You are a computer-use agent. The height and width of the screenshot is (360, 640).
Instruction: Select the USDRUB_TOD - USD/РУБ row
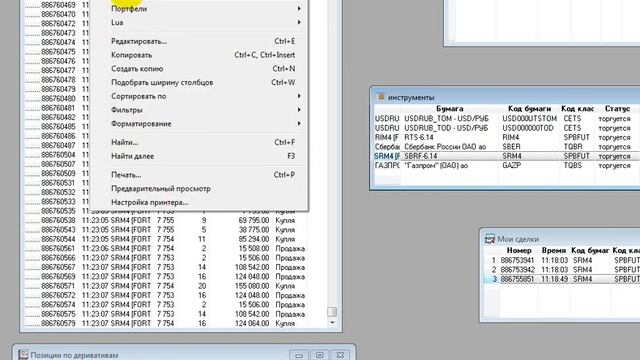point(507,128)
